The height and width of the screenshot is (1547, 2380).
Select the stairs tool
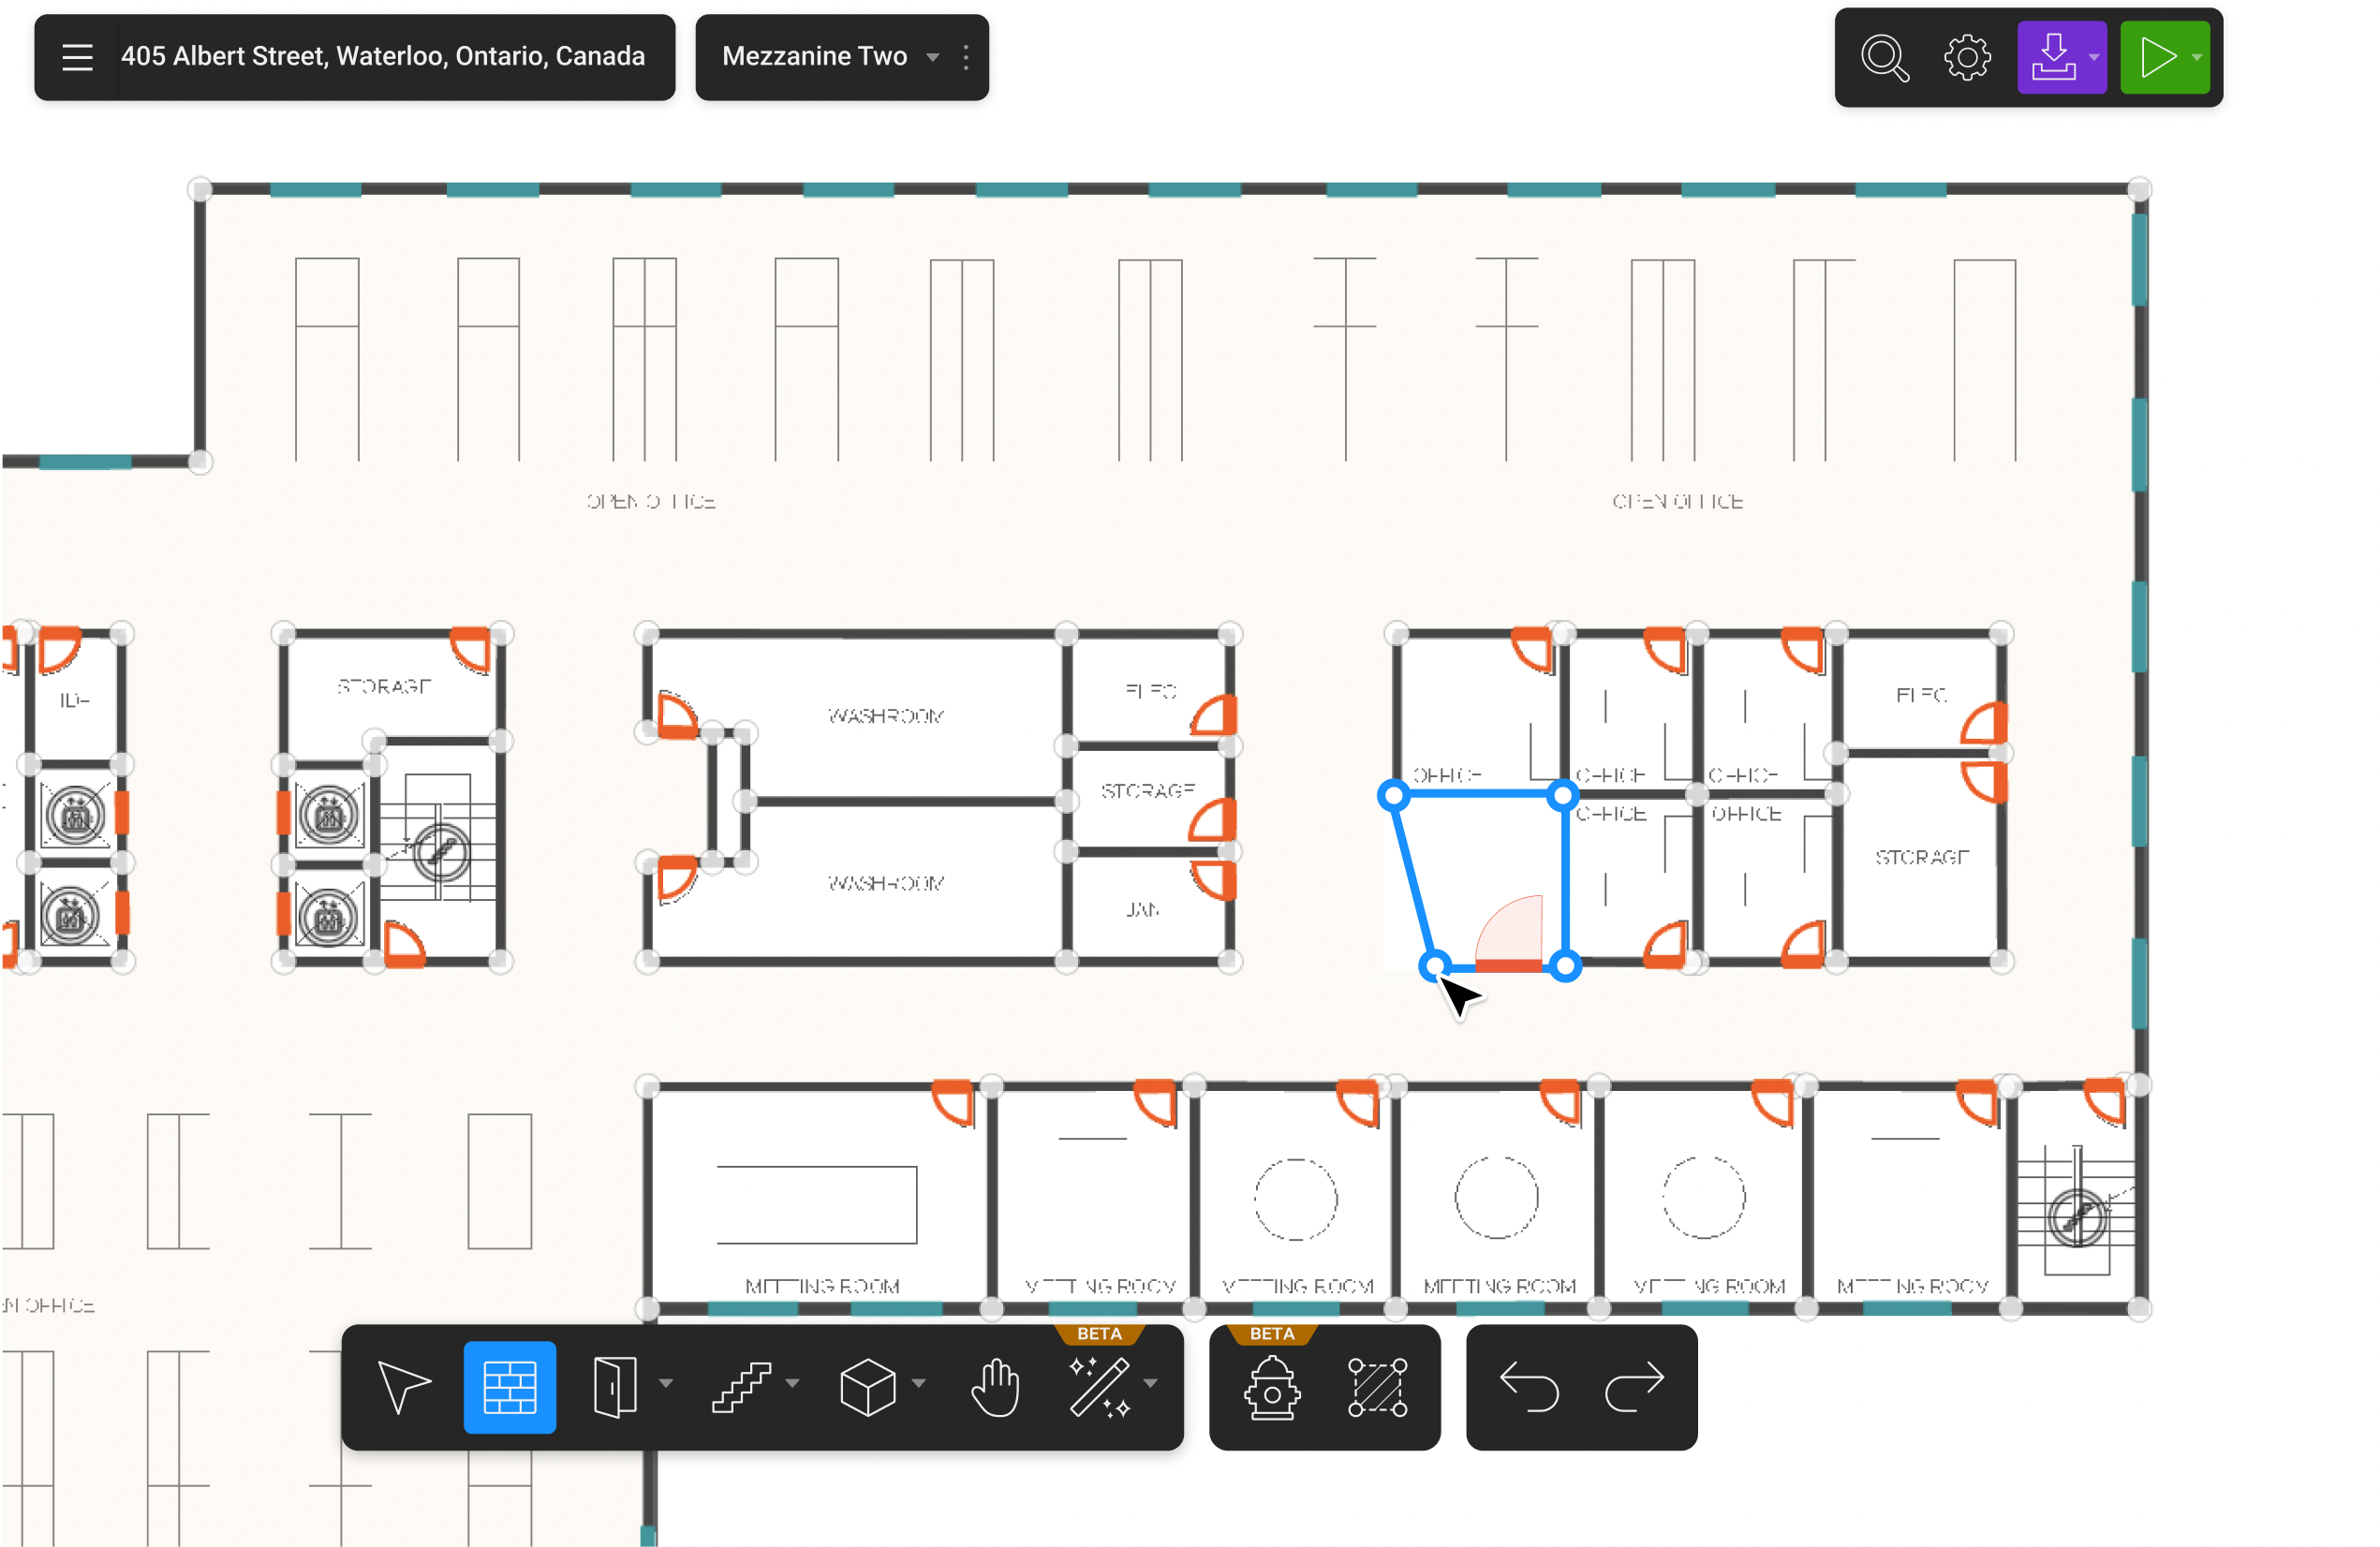(741, 1386)
